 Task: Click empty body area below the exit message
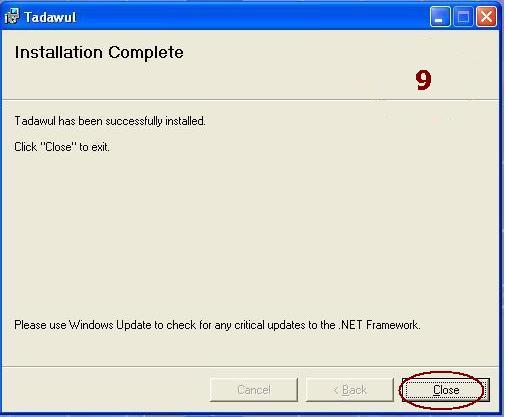pos(250,233)
